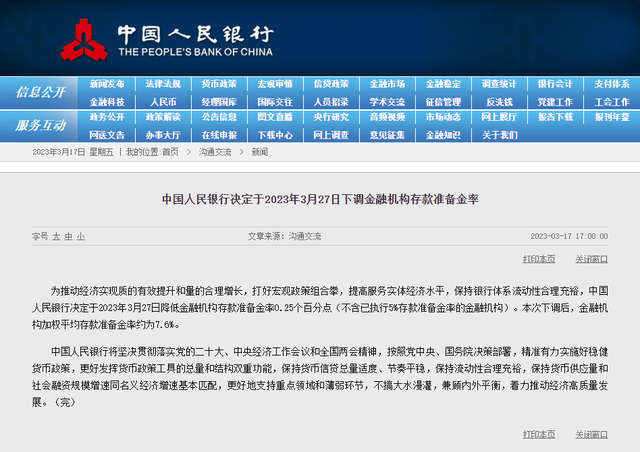Viewport: 640px width, 452px height.
Task: Click the 人民币 navigation item
Action: (163, 101)
